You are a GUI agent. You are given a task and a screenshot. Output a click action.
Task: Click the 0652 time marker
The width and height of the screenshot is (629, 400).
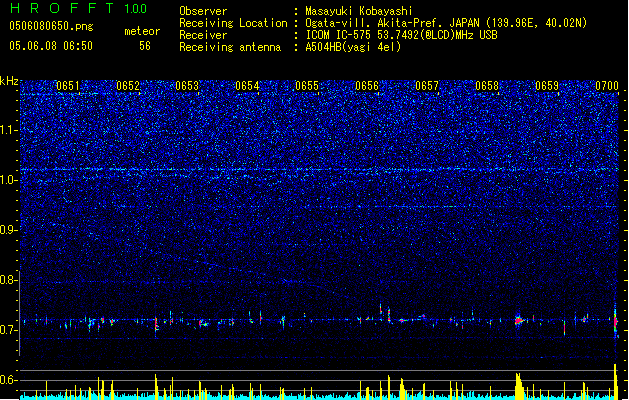[x=128, y=86]
